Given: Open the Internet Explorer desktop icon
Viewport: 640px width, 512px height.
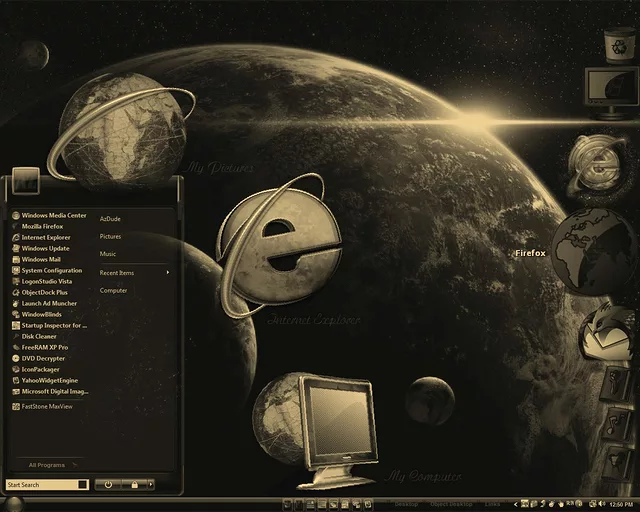Looking at the screenshot, I should pos(279,243).
